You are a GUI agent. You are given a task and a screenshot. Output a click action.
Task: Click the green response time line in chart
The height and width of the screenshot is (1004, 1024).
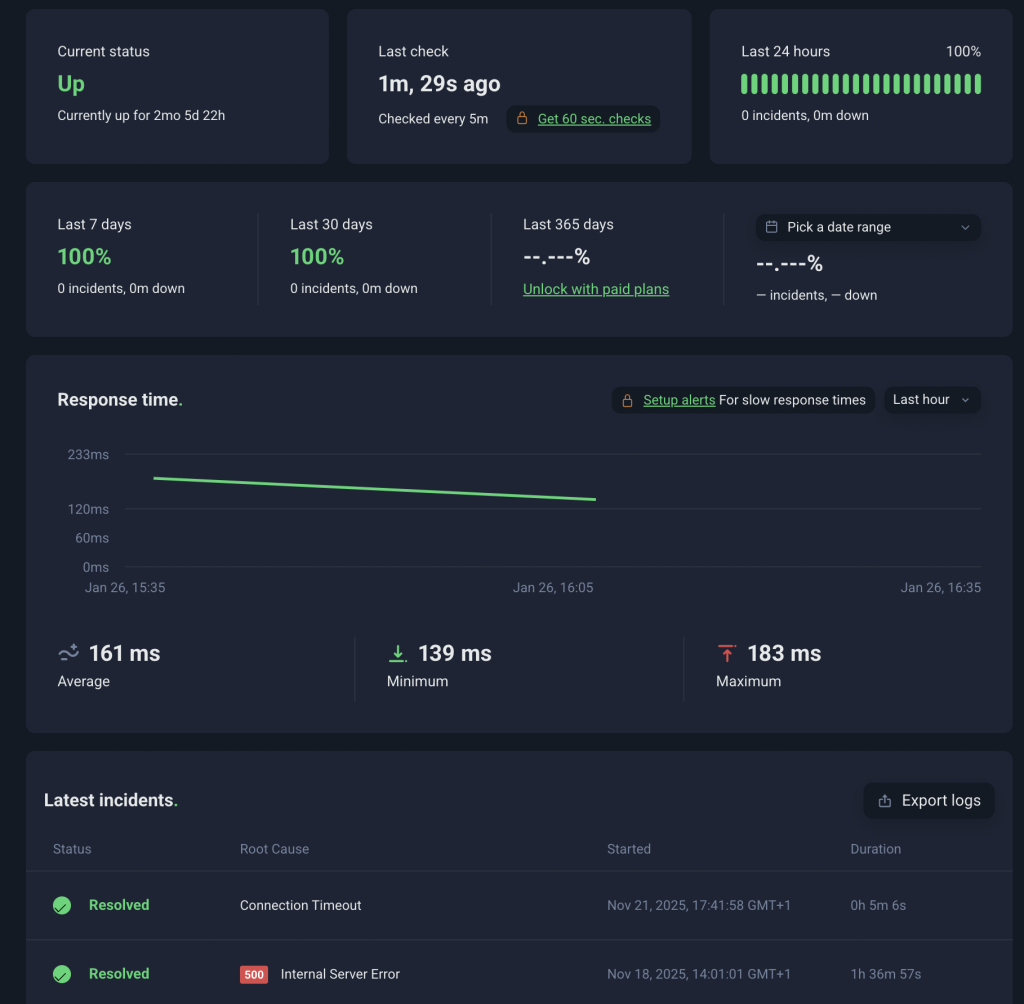[x=375, y=489]
